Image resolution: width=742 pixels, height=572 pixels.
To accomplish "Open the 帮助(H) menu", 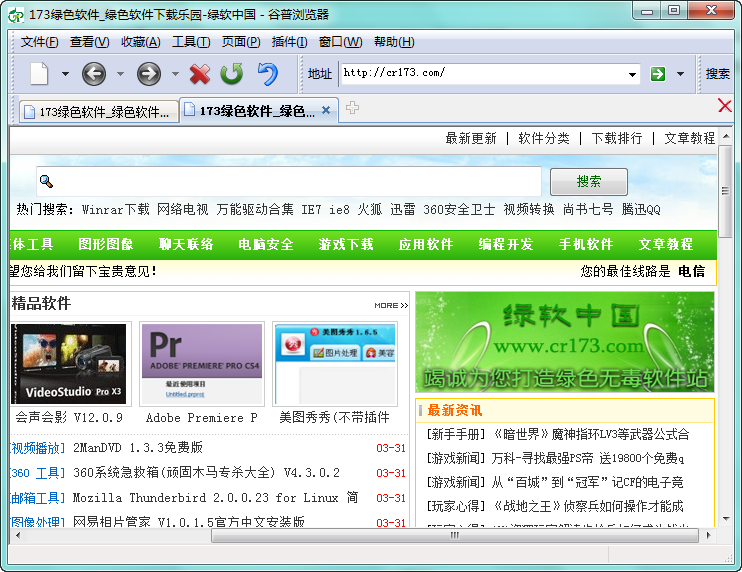I will point(394,42).
